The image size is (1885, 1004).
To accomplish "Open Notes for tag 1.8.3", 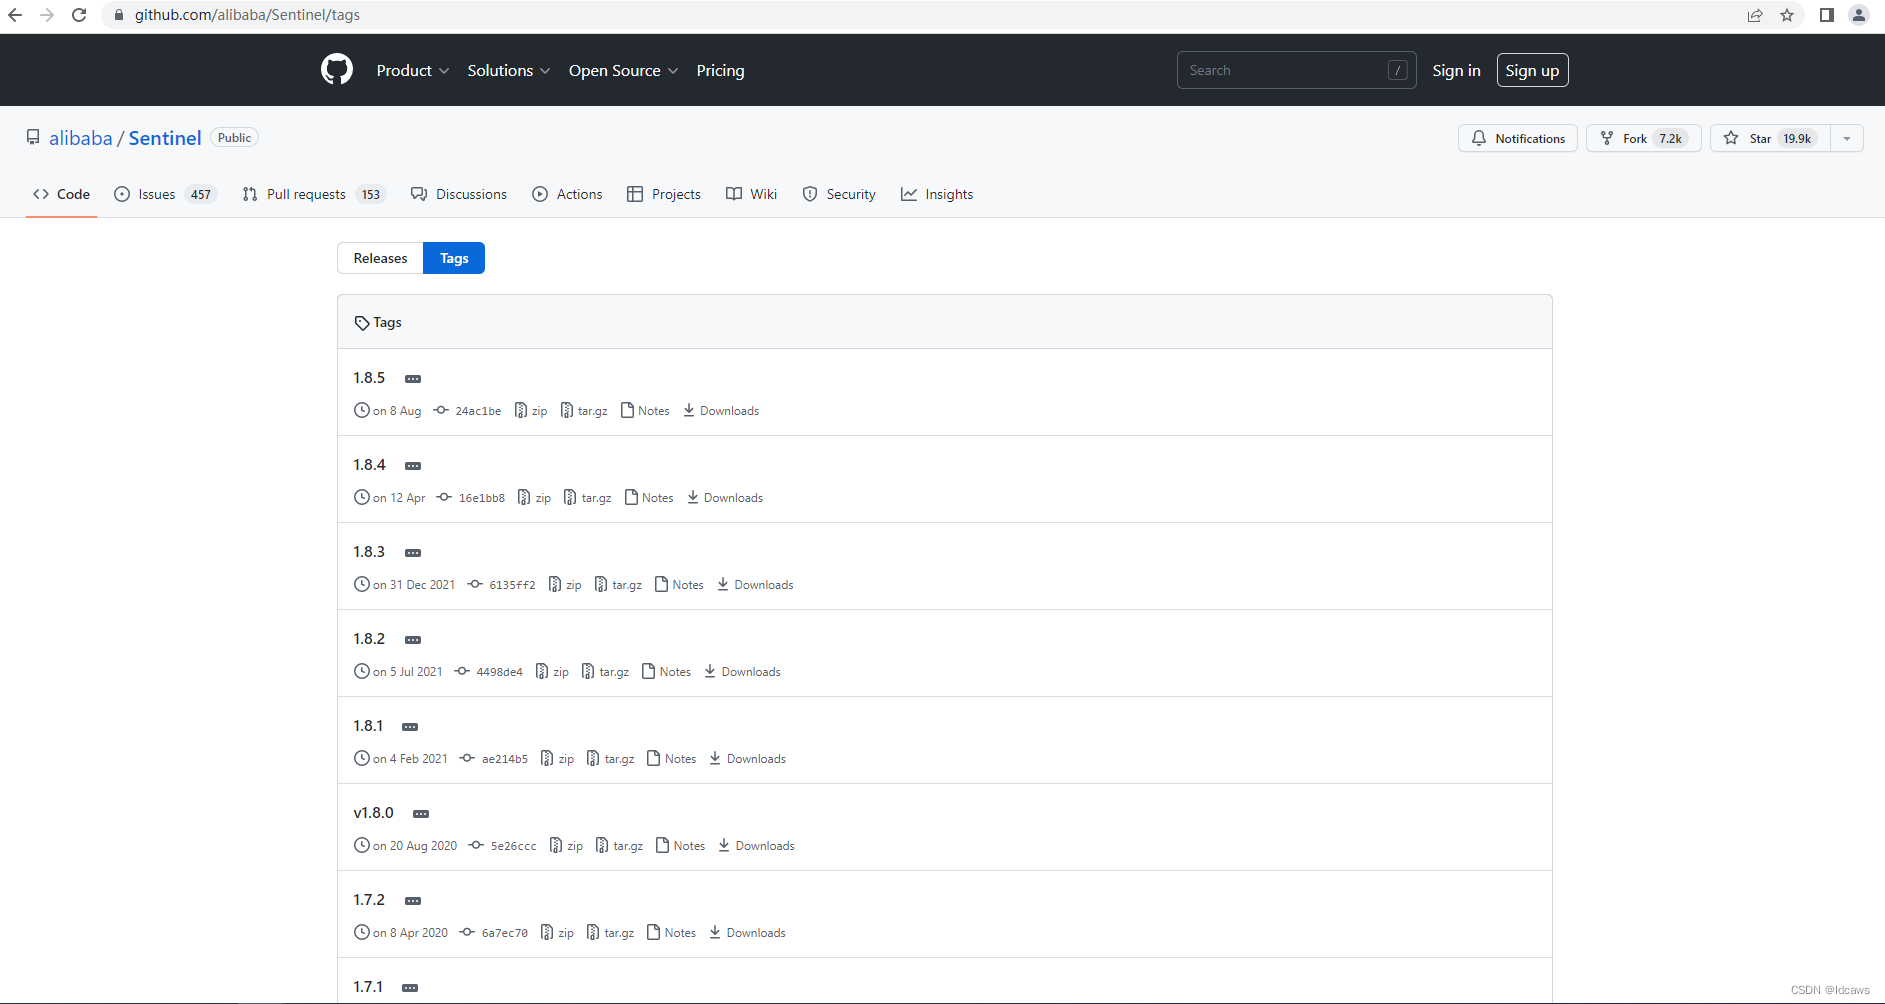I will (x=679, y=585).
